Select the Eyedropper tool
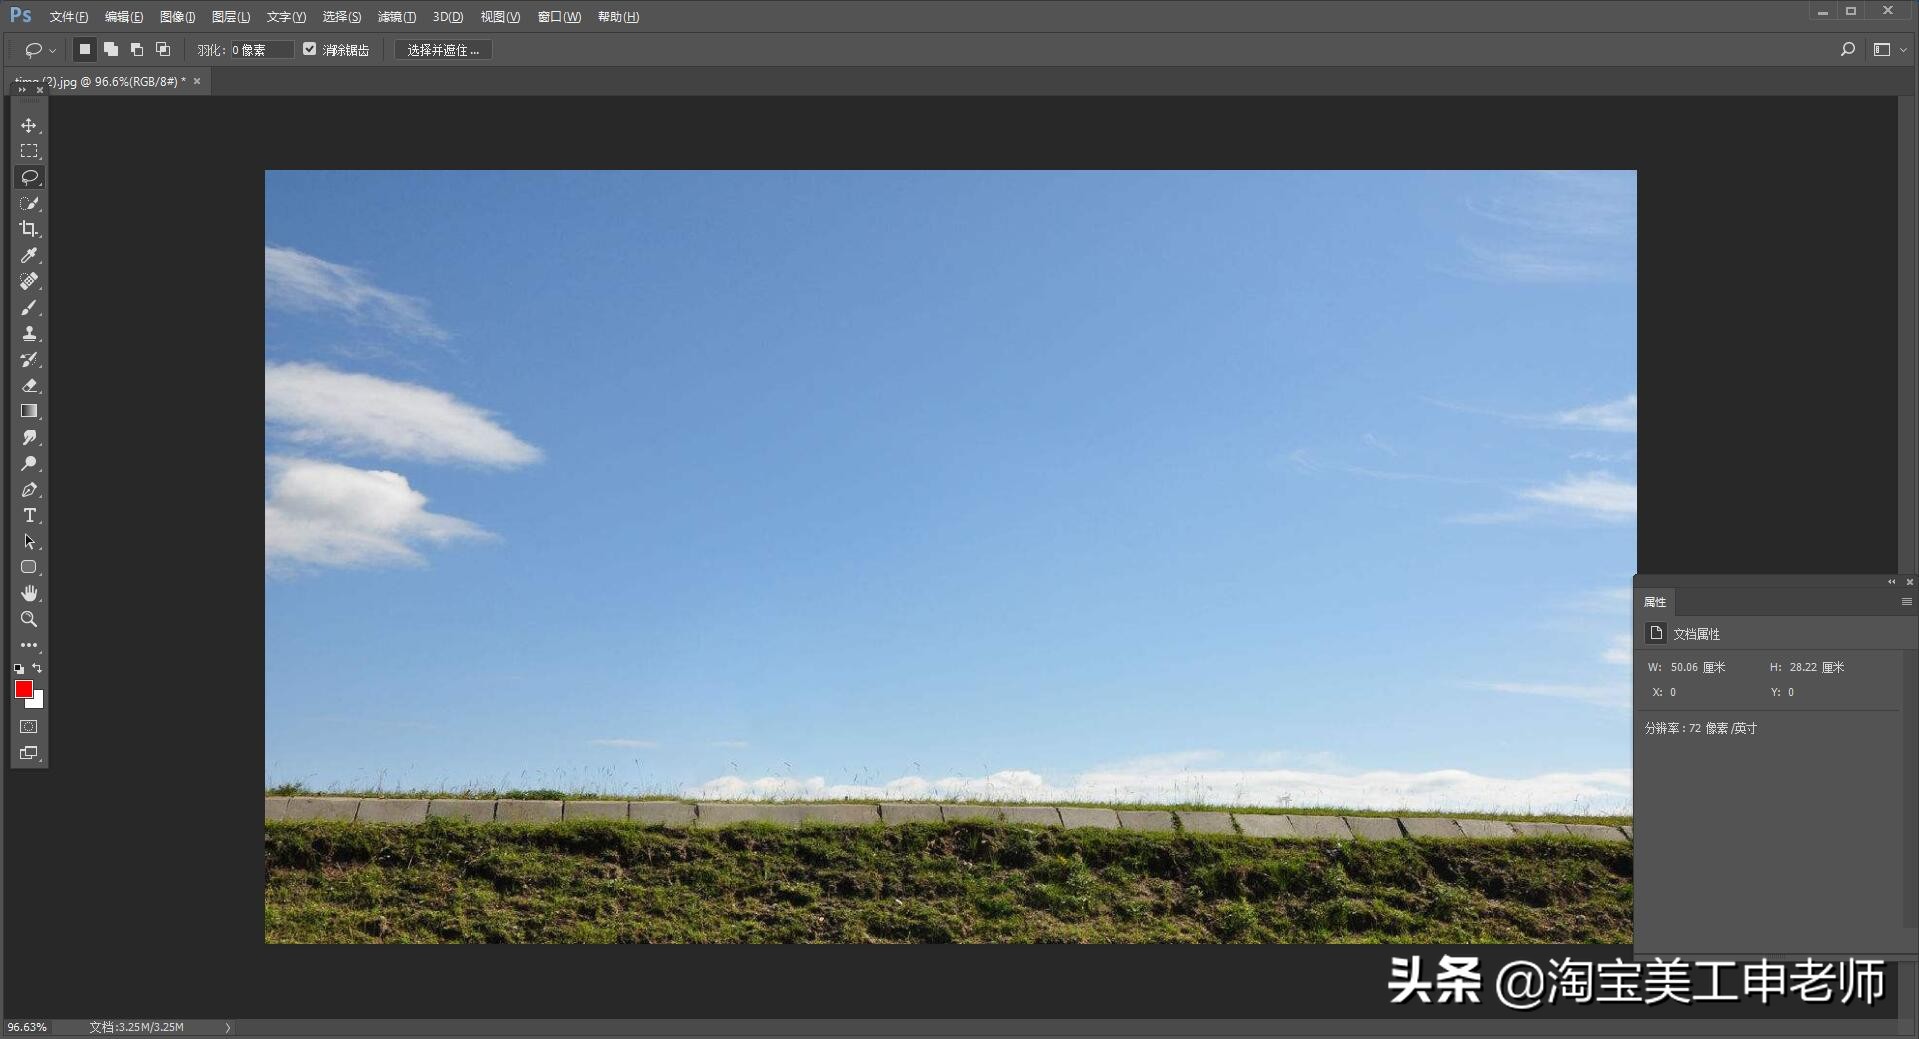 29,255
